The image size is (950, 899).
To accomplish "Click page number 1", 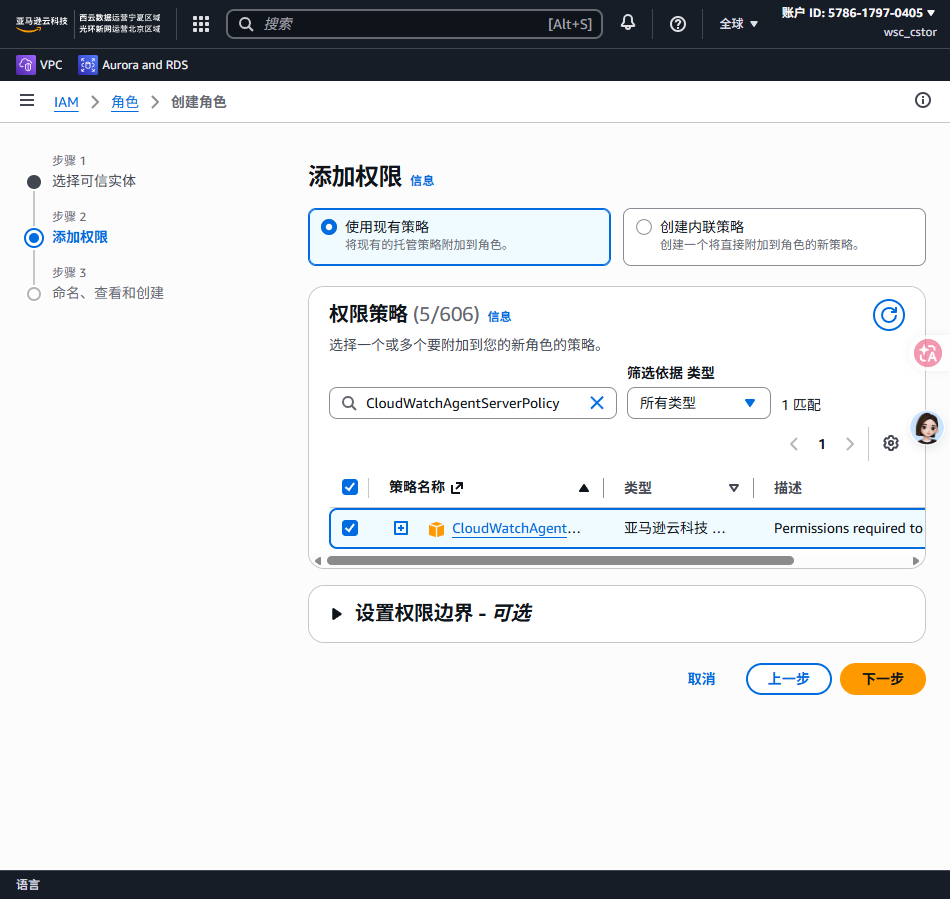I will coord(822,444).
